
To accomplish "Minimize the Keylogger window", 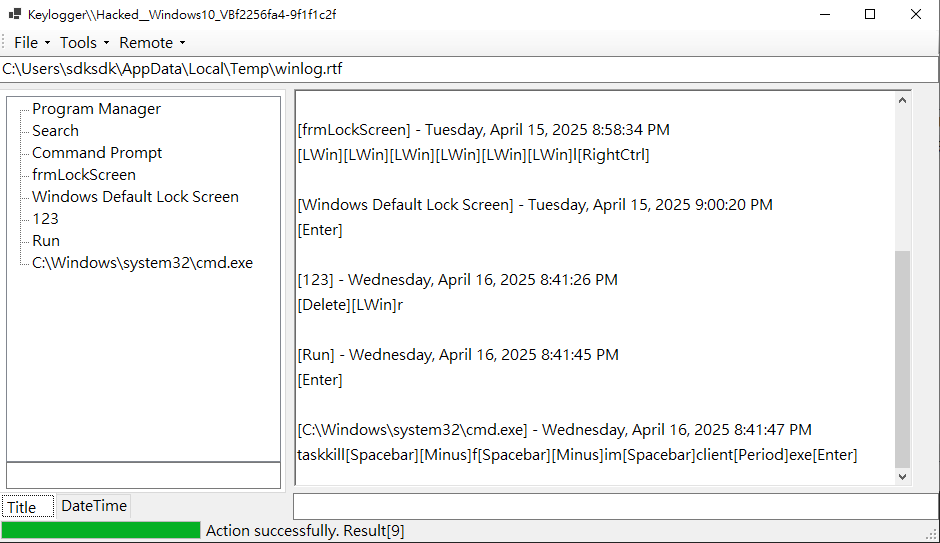I will pos(825,14).
